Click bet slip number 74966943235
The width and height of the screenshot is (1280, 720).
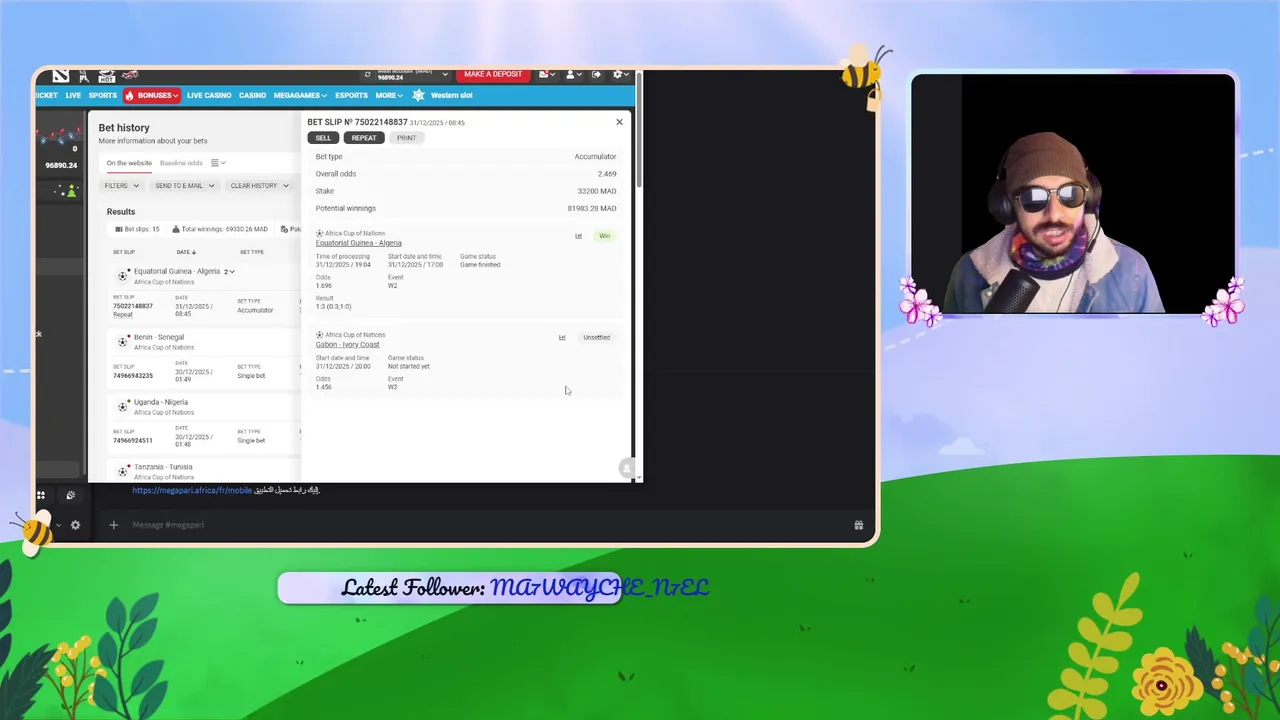pyautogui.click(x=133, y=376)
